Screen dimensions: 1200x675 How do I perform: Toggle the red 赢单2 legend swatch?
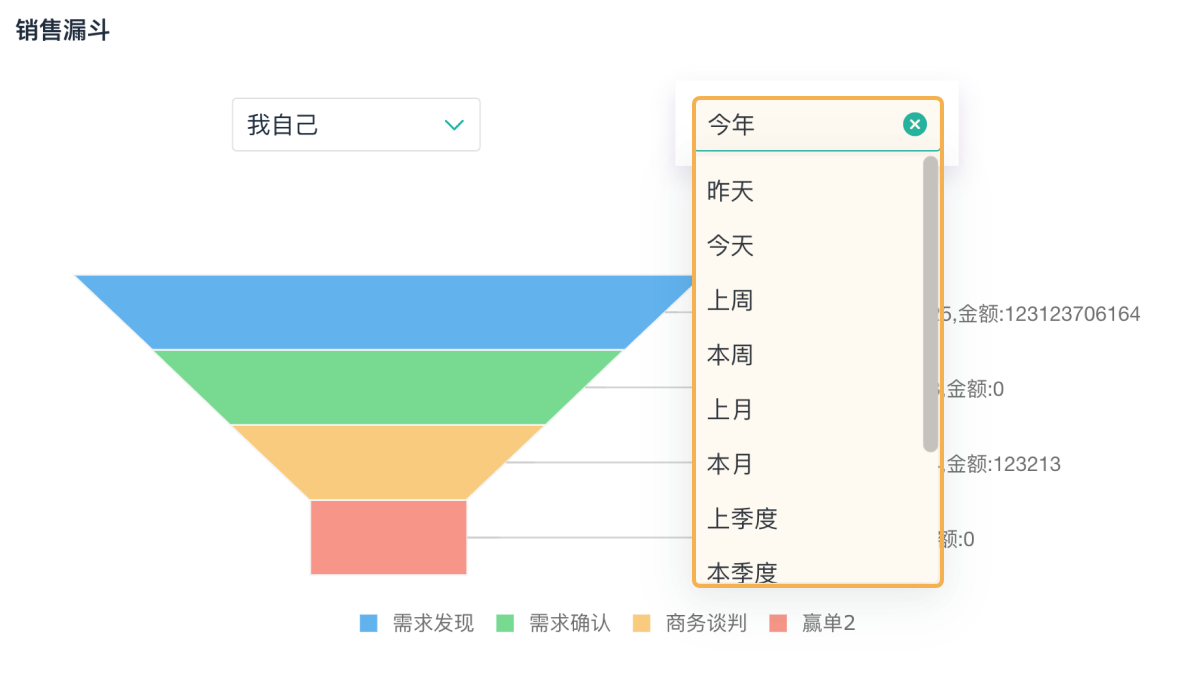(x=779, y=624)
